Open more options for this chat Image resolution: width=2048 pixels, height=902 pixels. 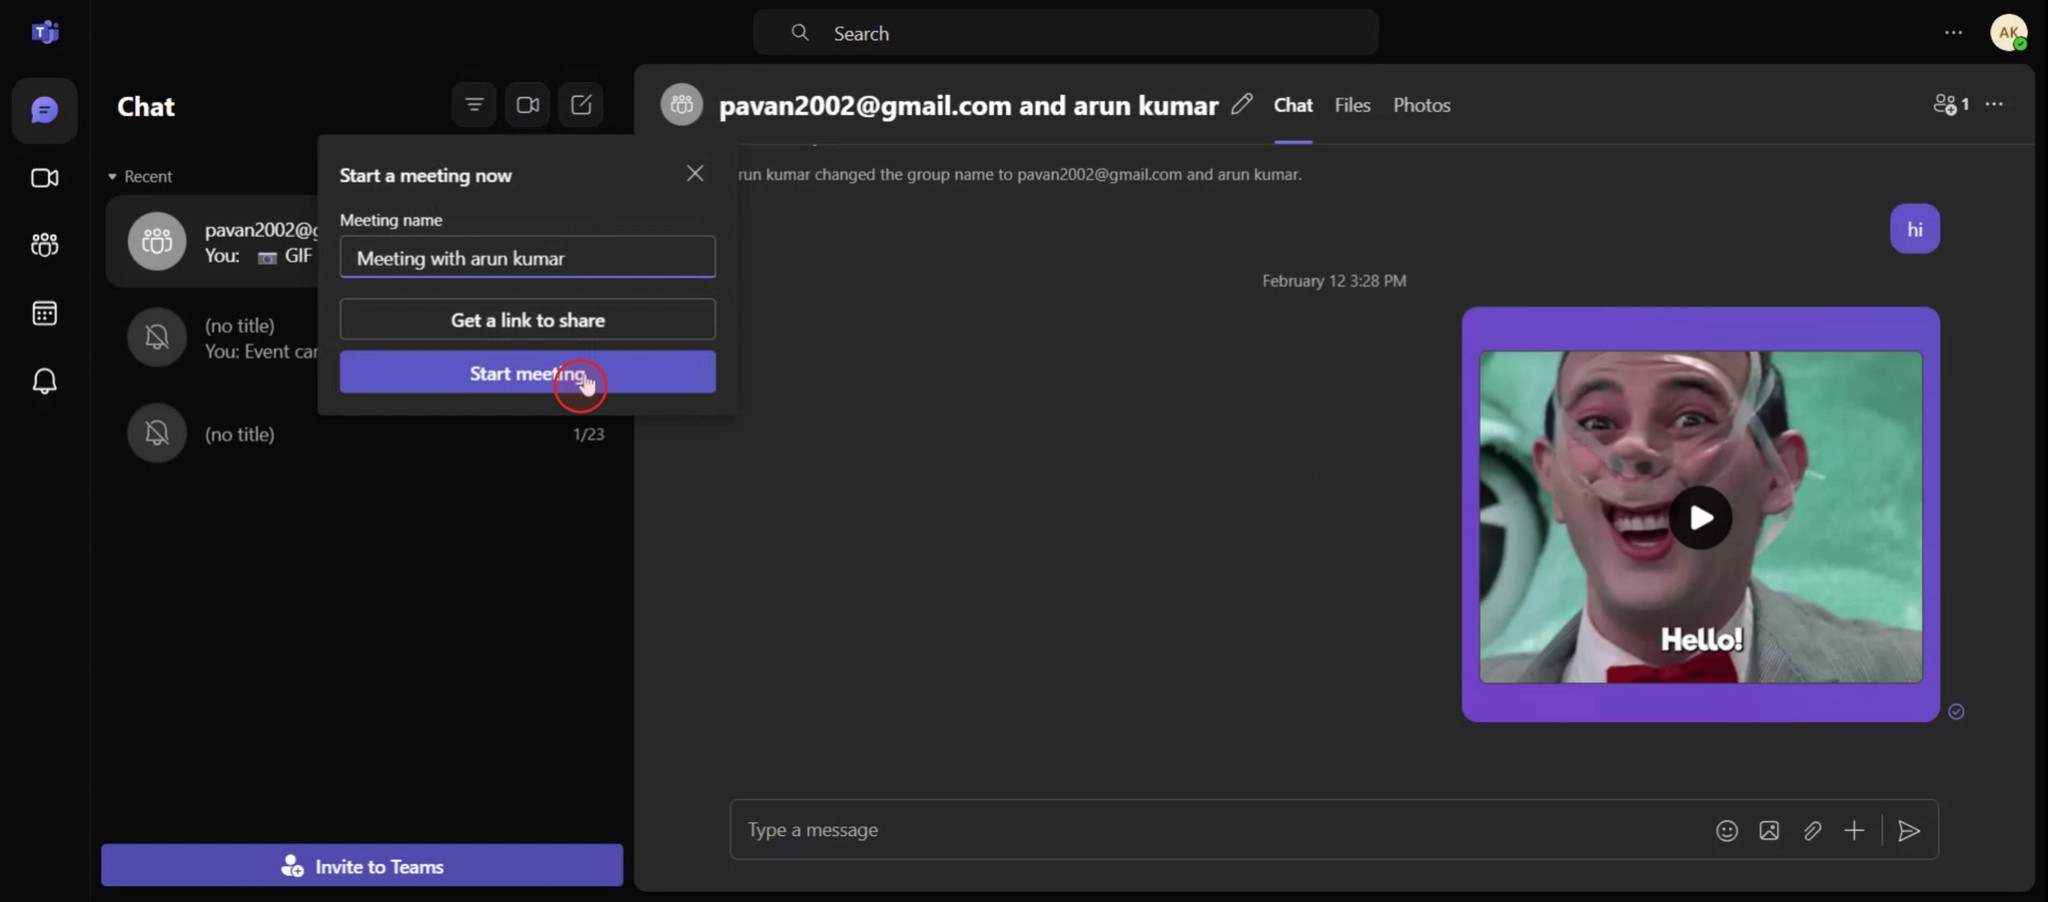pyautogui.click(x=1996, y=104)
